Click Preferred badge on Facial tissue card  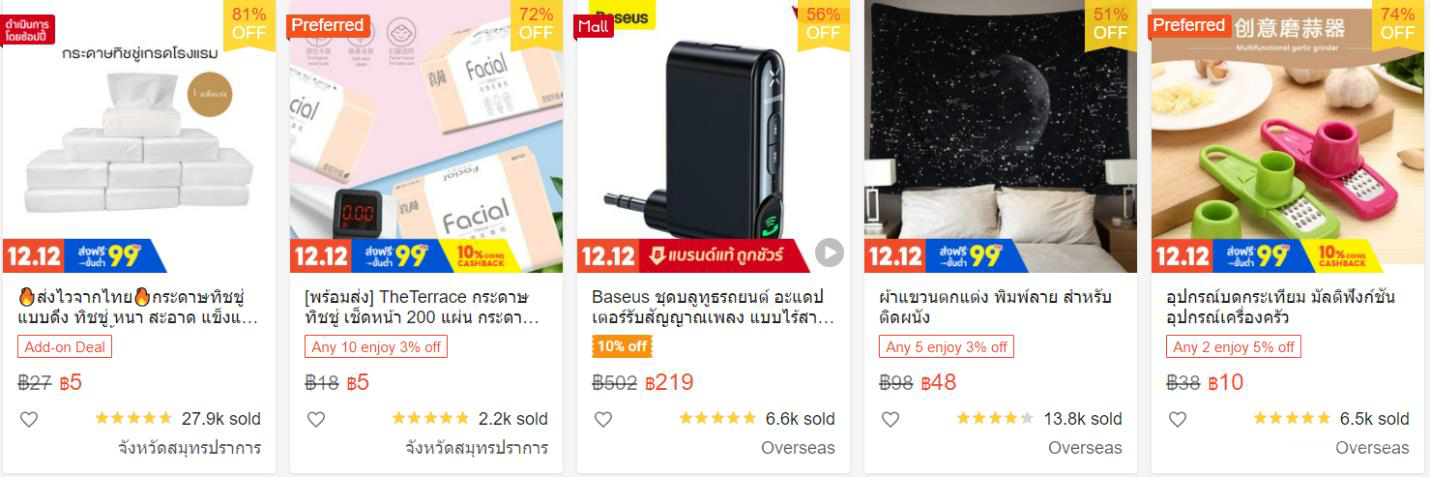point(328,25)
